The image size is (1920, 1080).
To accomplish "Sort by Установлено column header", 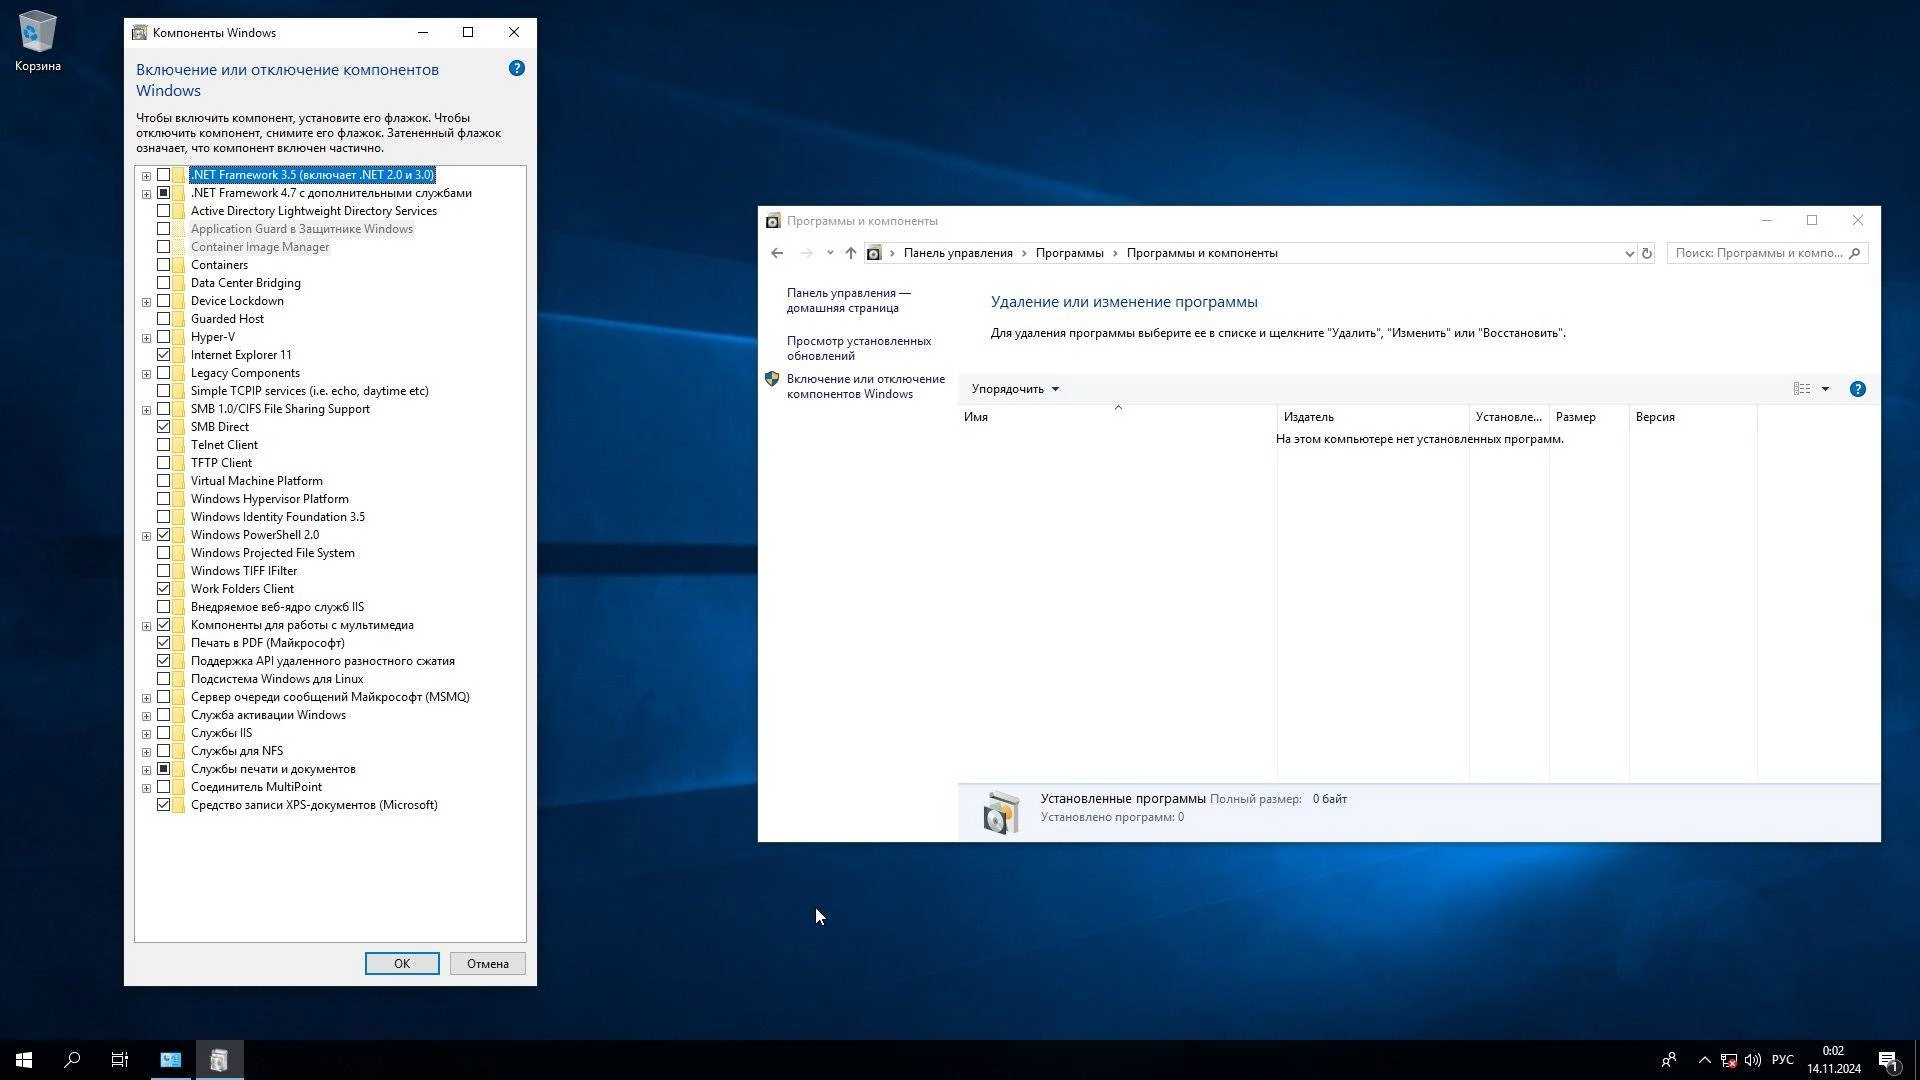I will coord(1509,417).
